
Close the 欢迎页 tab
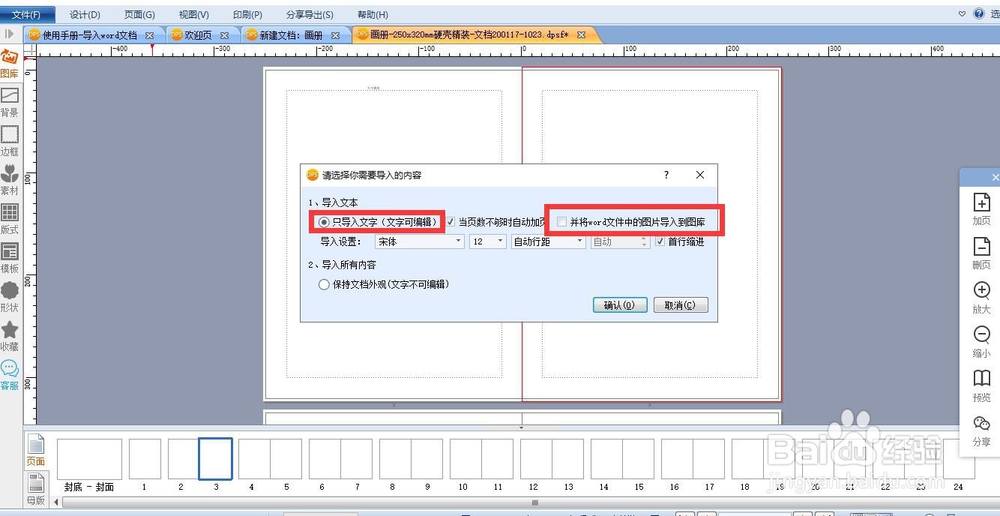[x=224, y=36]
